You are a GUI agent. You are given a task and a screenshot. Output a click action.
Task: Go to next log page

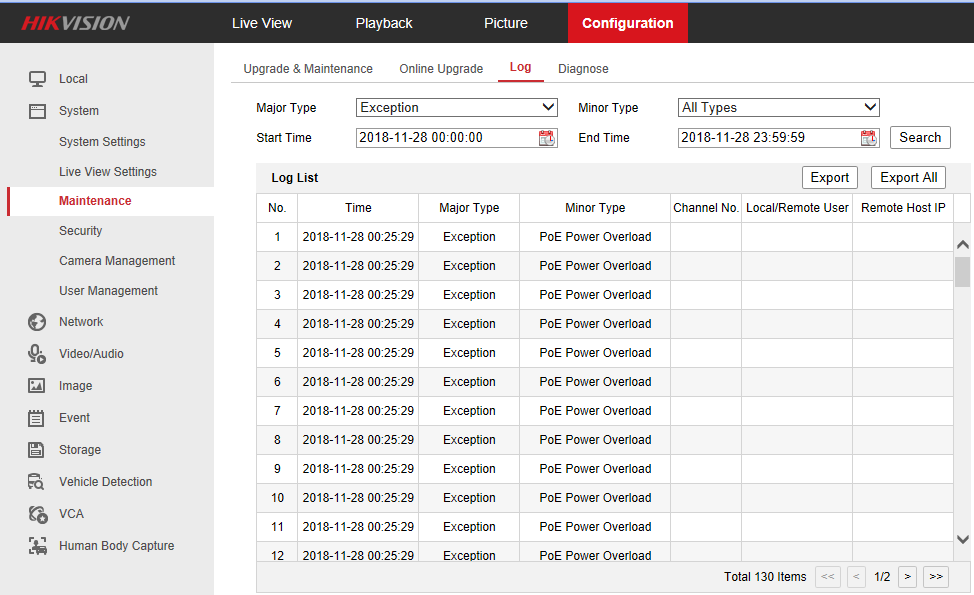point(907,576)
